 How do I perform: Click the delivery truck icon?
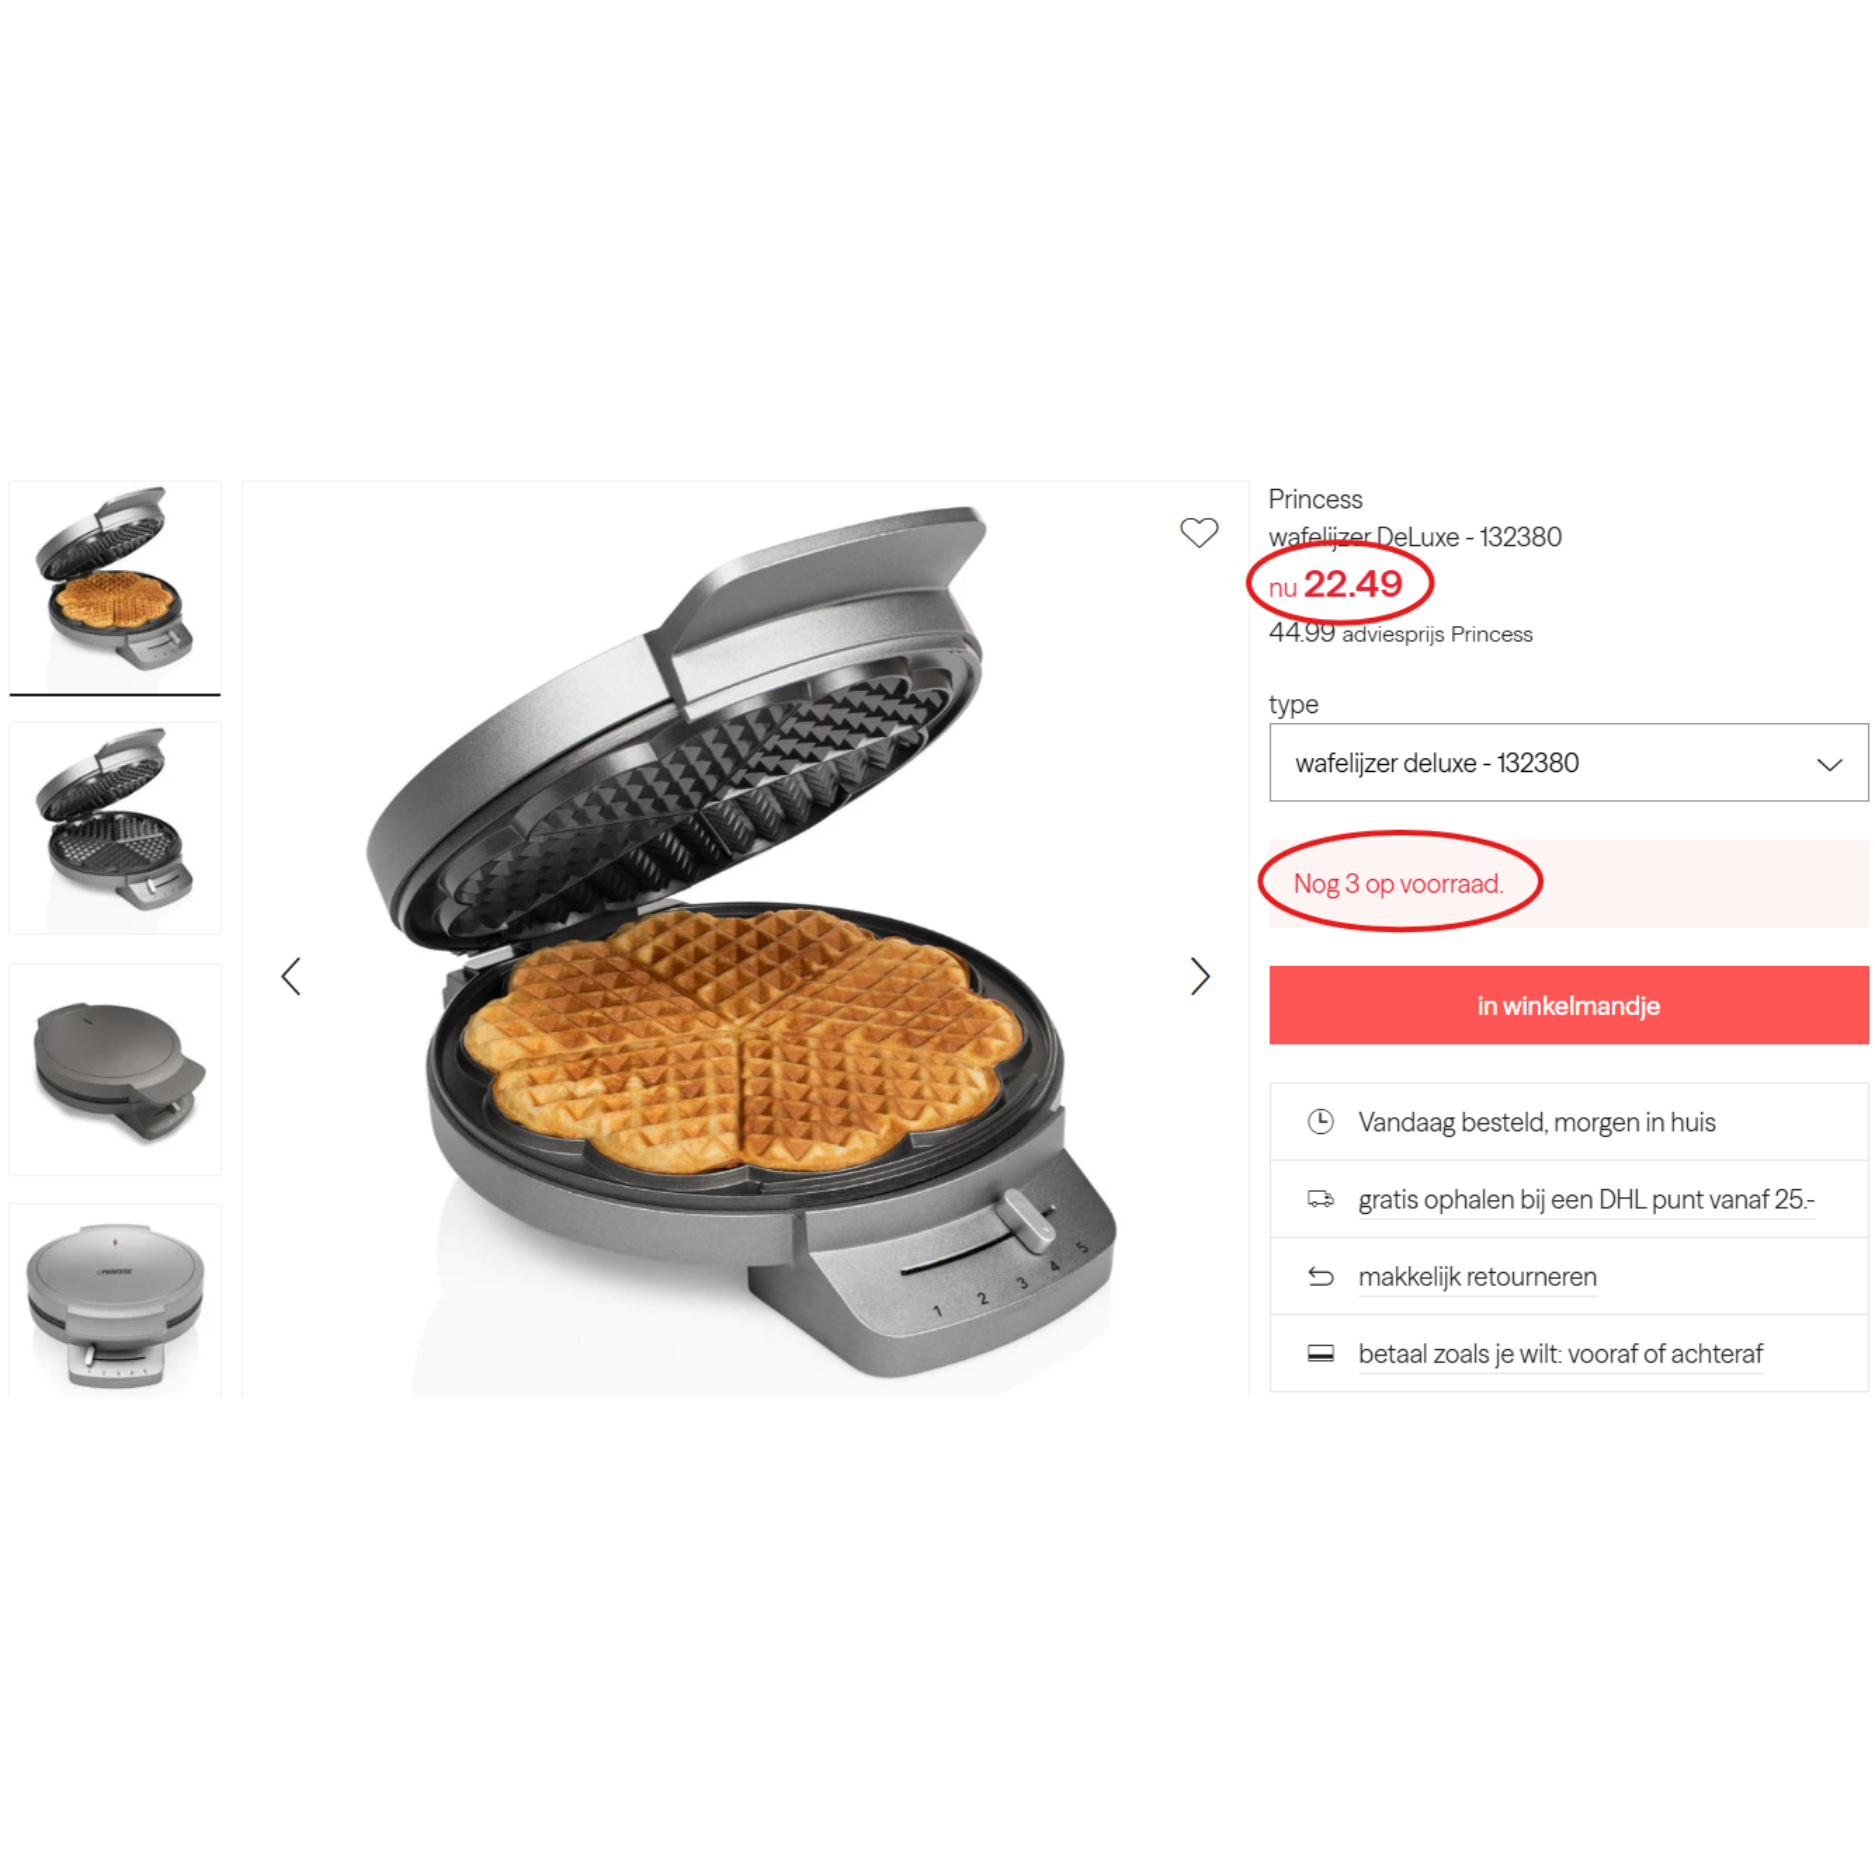(1320, 1198)
